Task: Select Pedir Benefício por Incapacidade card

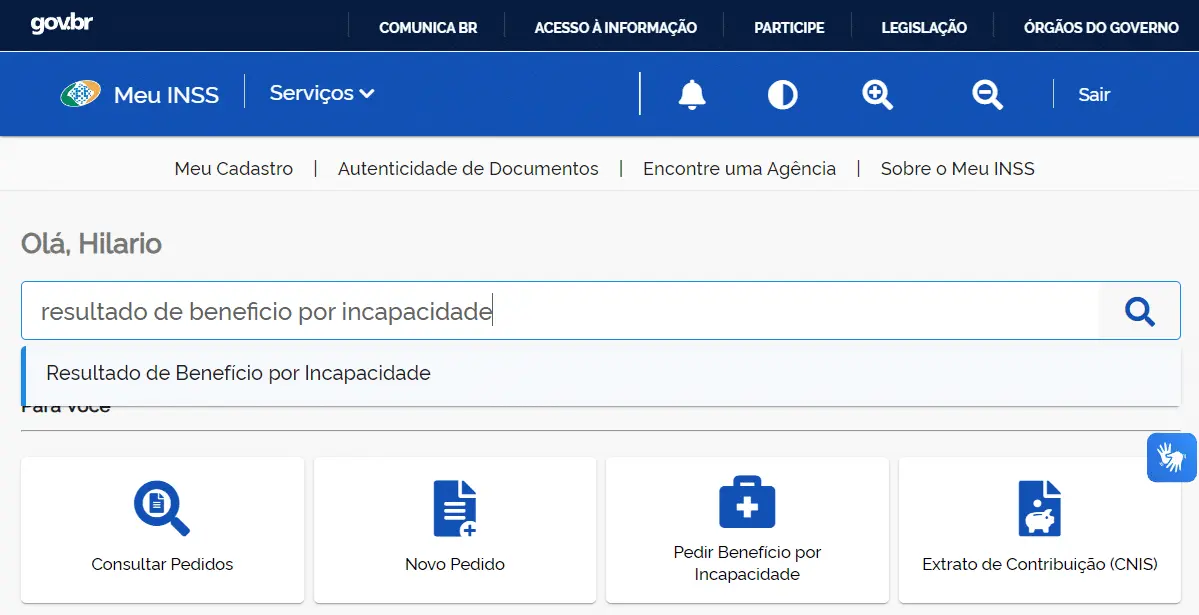Action: [x=747, y=530]
